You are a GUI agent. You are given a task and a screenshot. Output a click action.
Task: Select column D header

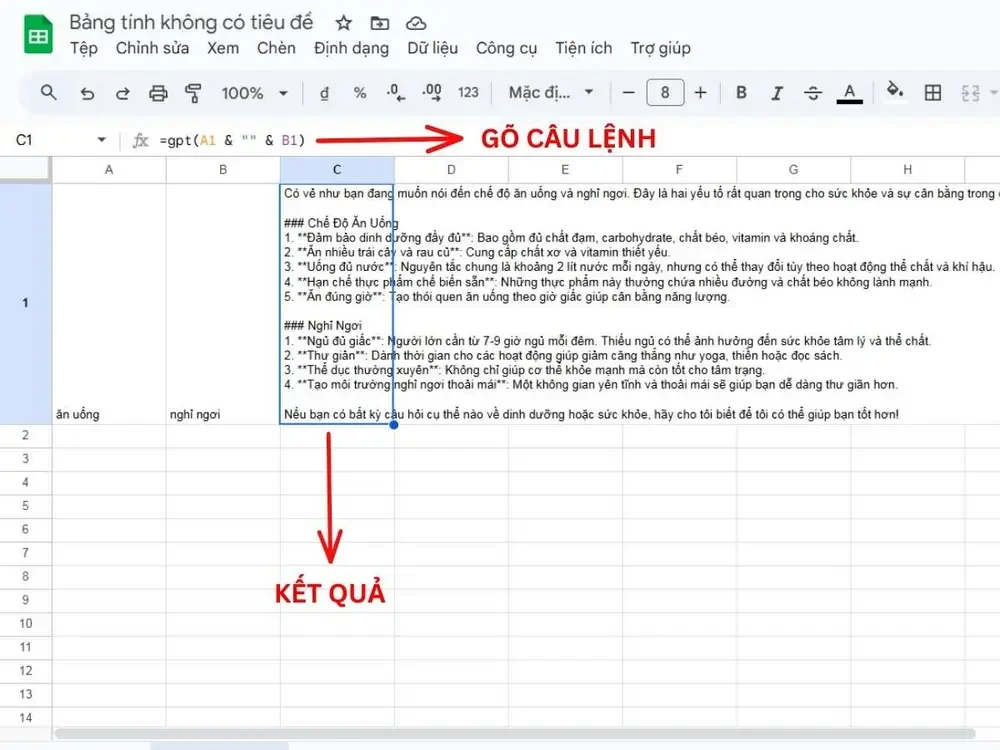click(x=451, y=170)
